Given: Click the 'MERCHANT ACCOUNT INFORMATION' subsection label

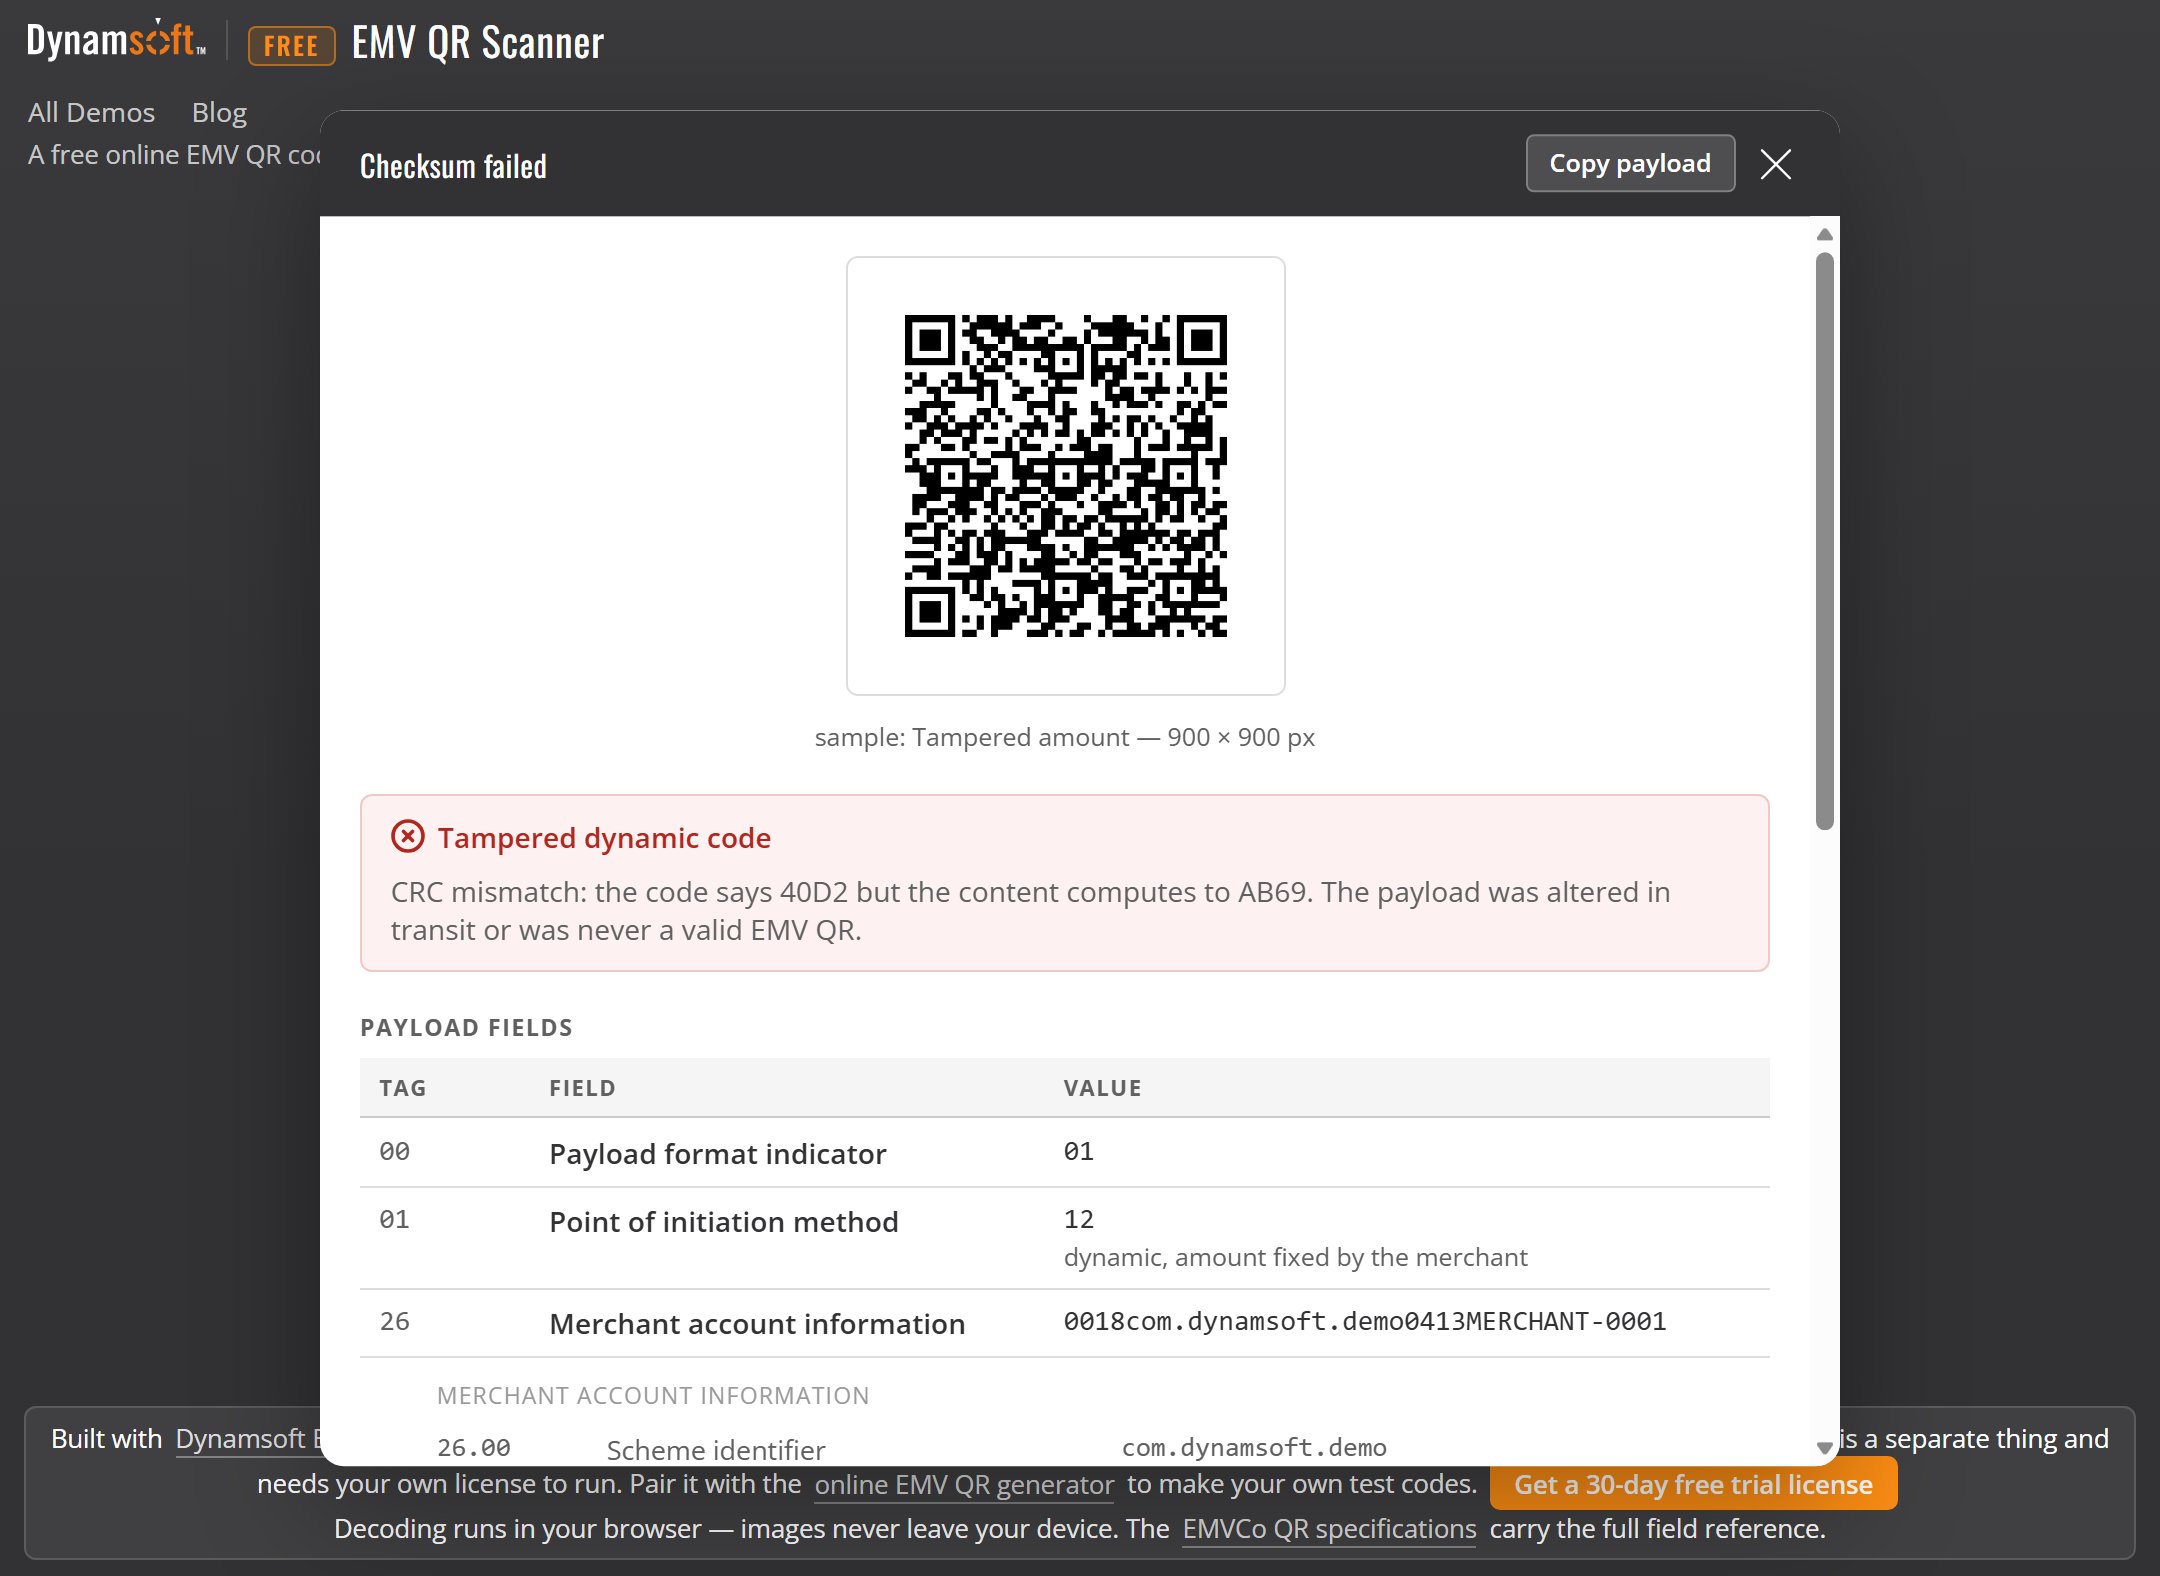Looking at the screenshot, I should pos(653,1395).
